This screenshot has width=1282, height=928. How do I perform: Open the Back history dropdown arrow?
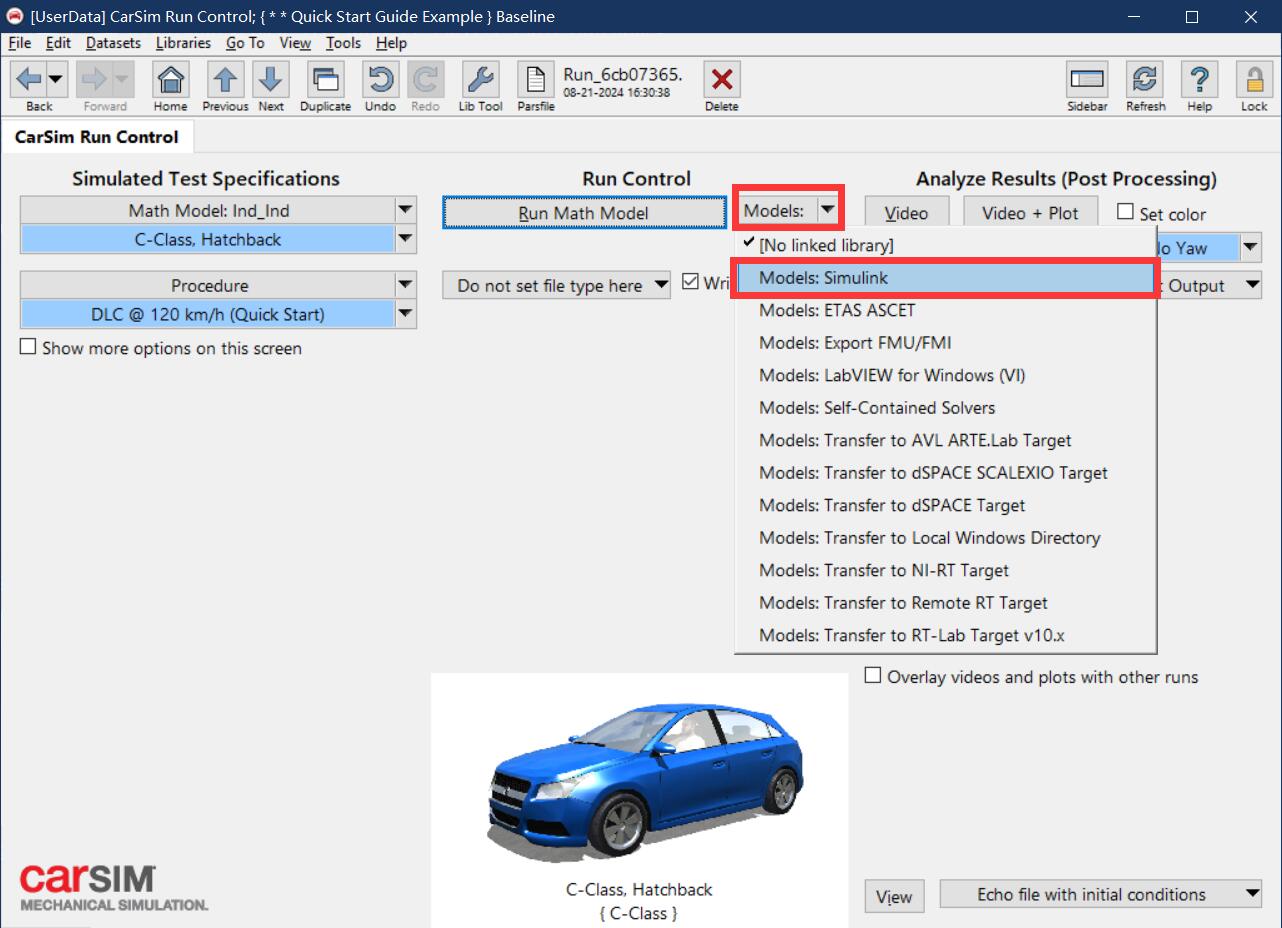(55, 79)
